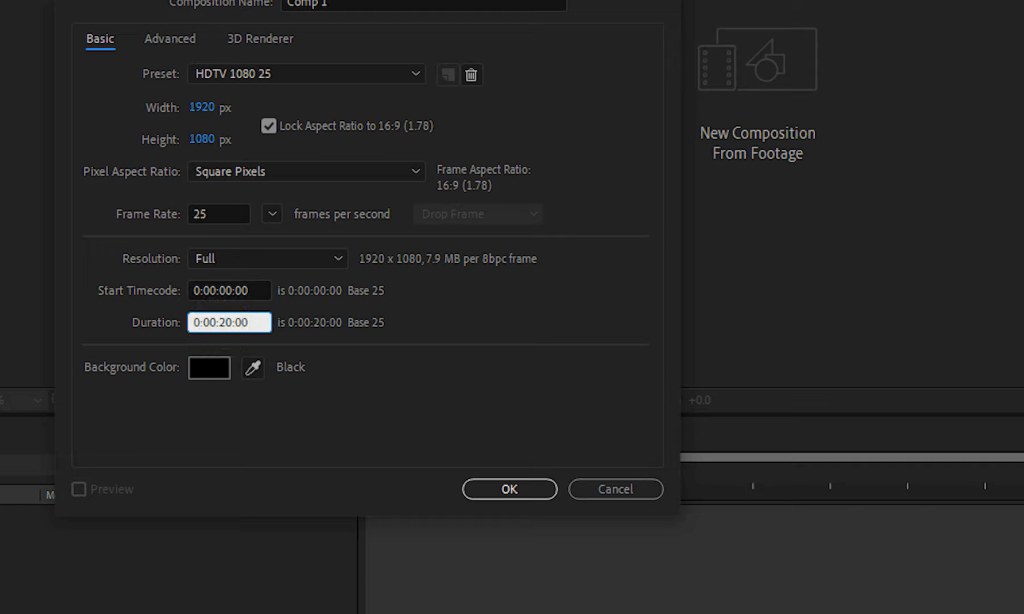Viewport: 1024px width, 614px height.
Task: Click the Composition Name field
Action: click(x=423, y=4)
